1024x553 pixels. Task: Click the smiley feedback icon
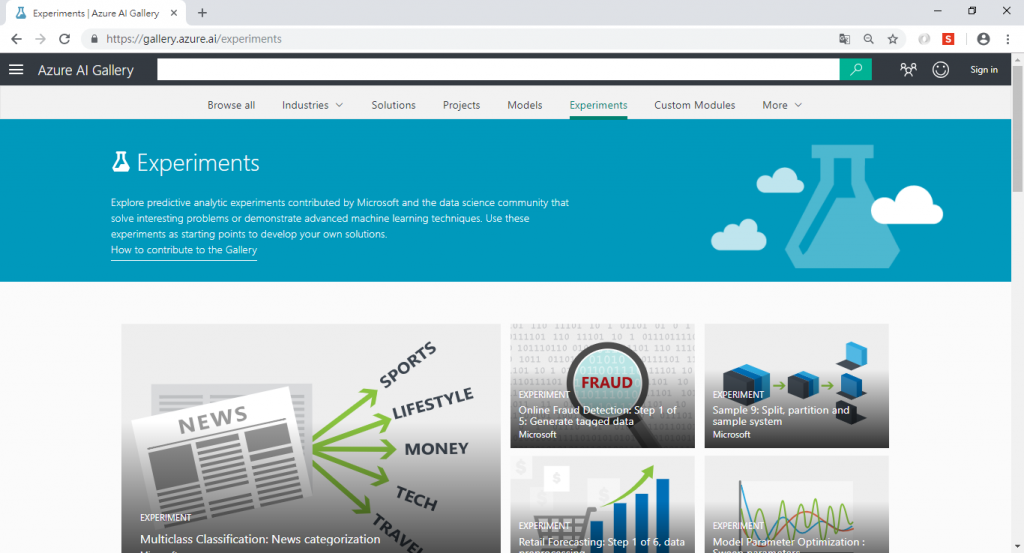[940, 69]
